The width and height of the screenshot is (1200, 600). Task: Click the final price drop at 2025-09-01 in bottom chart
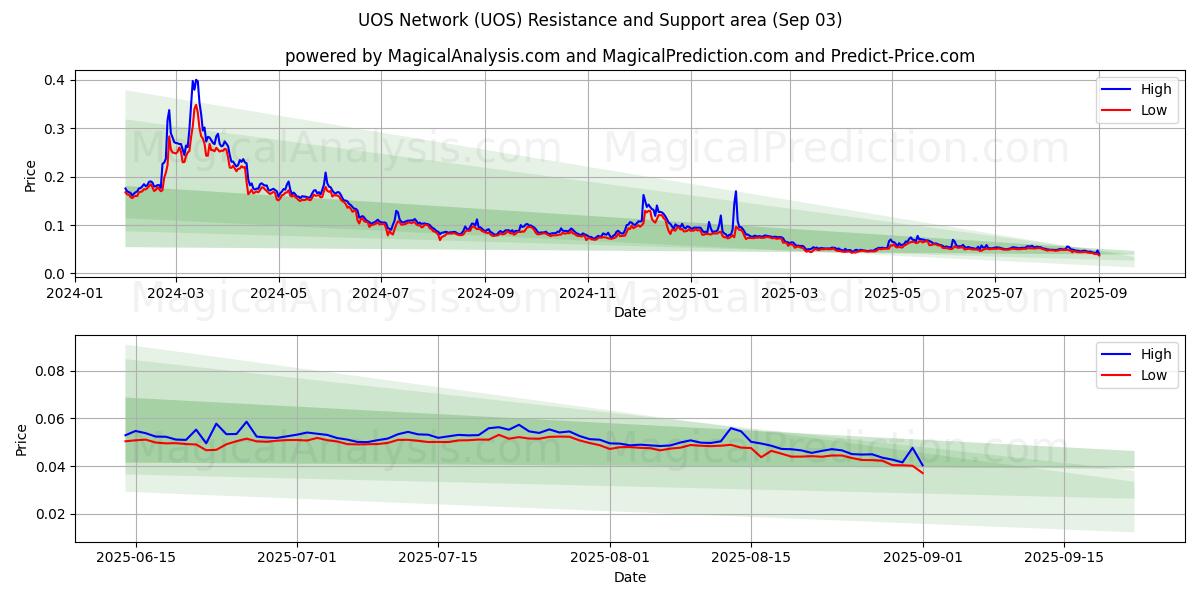point(922,468)
